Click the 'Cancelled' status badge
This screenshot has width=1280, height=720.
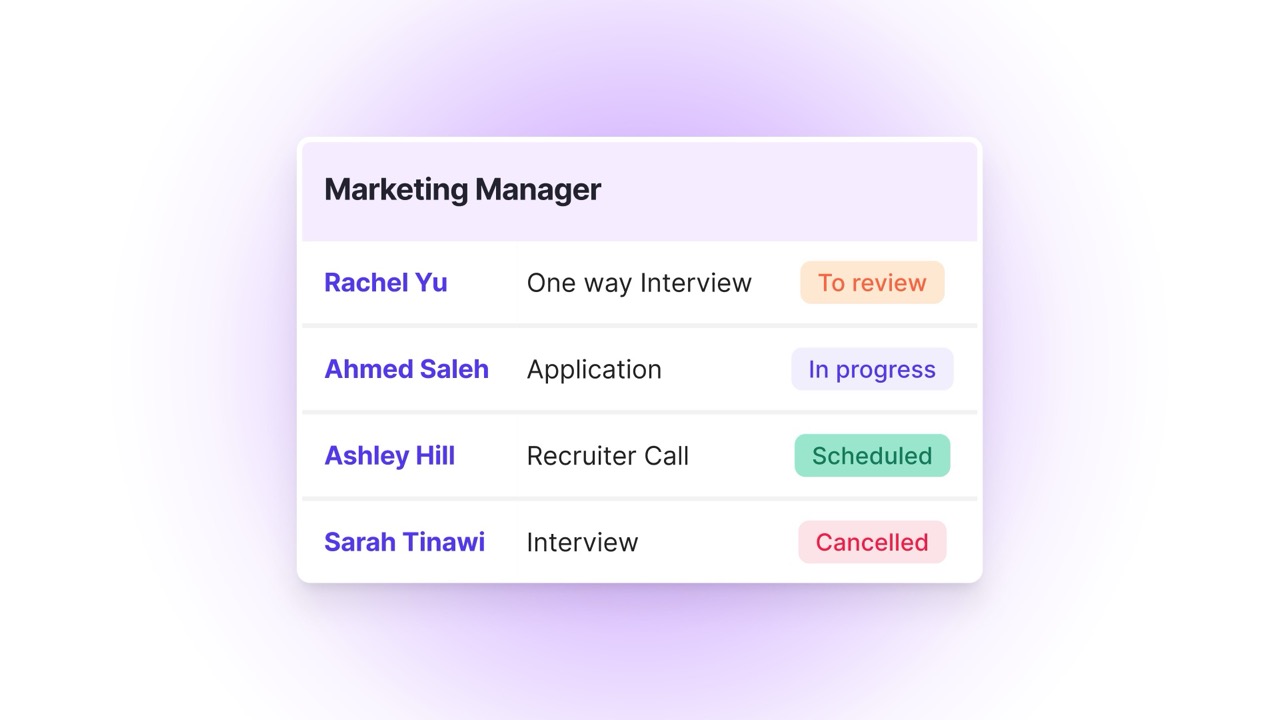[x=871, y=541]
